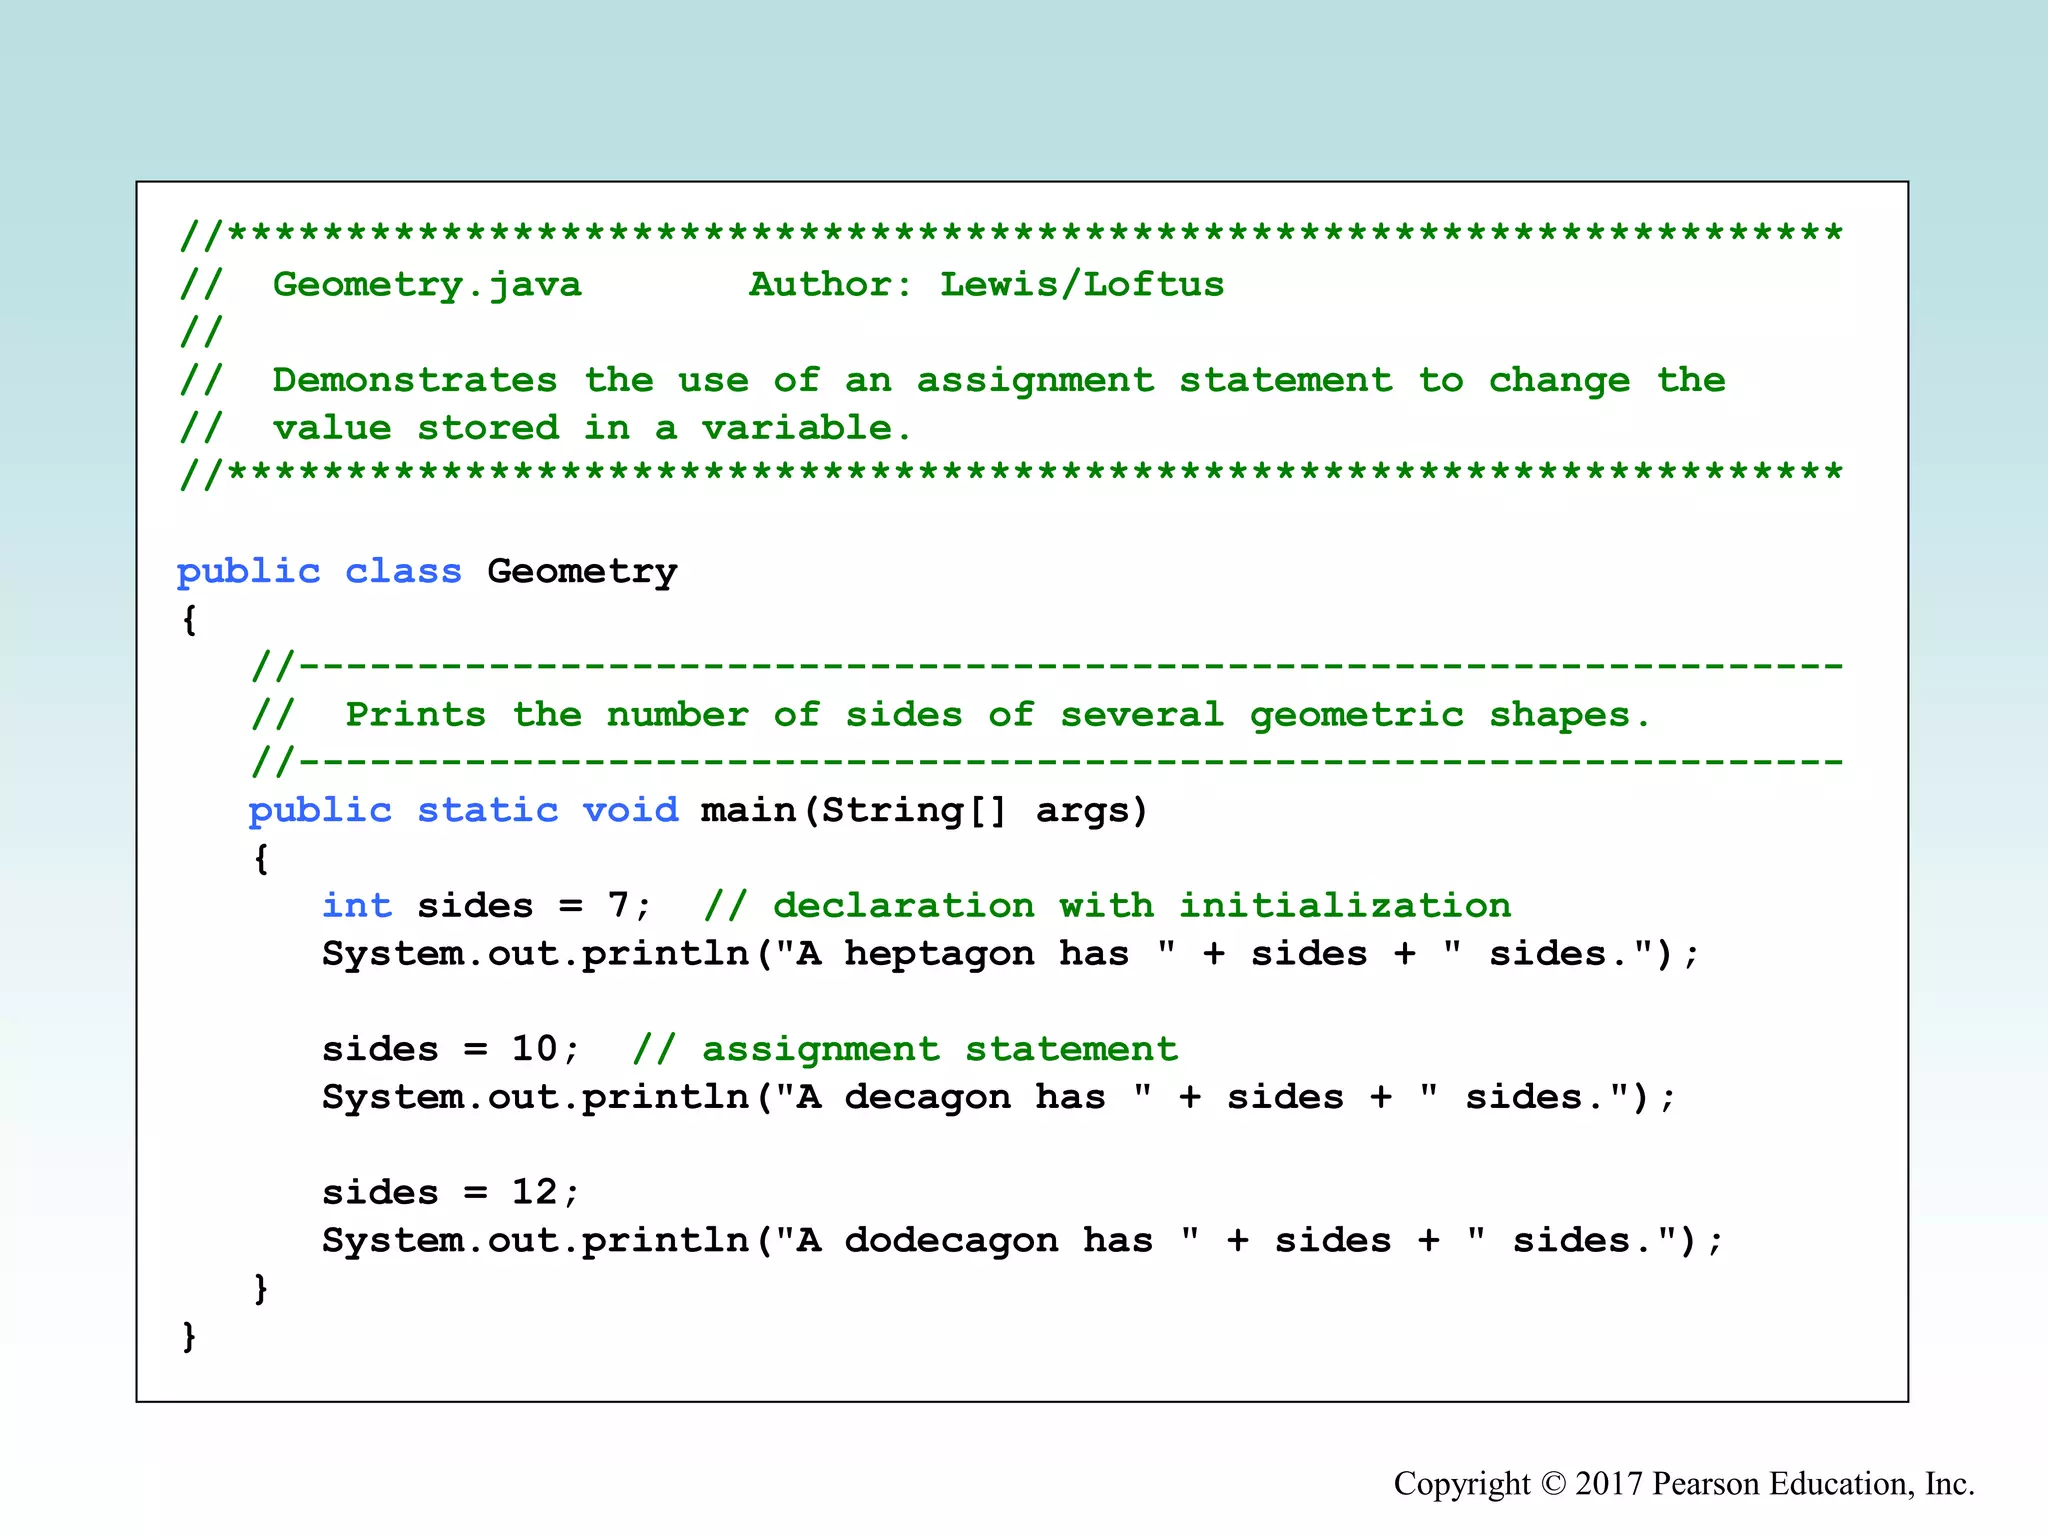The height and width of the screenshot is (1536, 2048).
Task: Click the comment '// assignment statement'
Action: click(x=906, y=1049)
